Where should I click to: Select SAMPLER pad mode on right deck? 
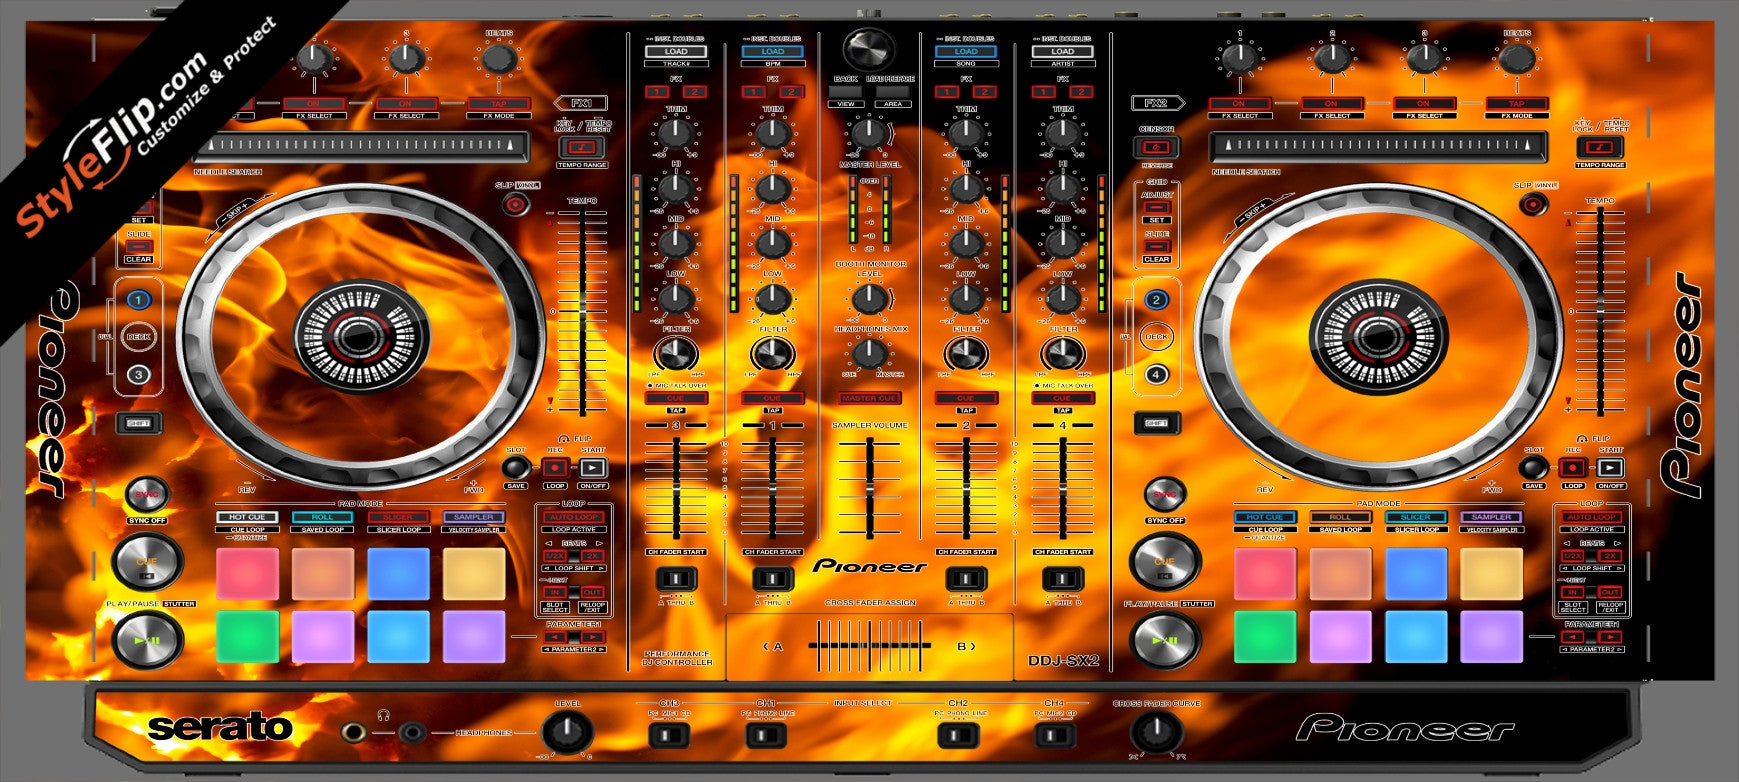tap(1491, 517)
